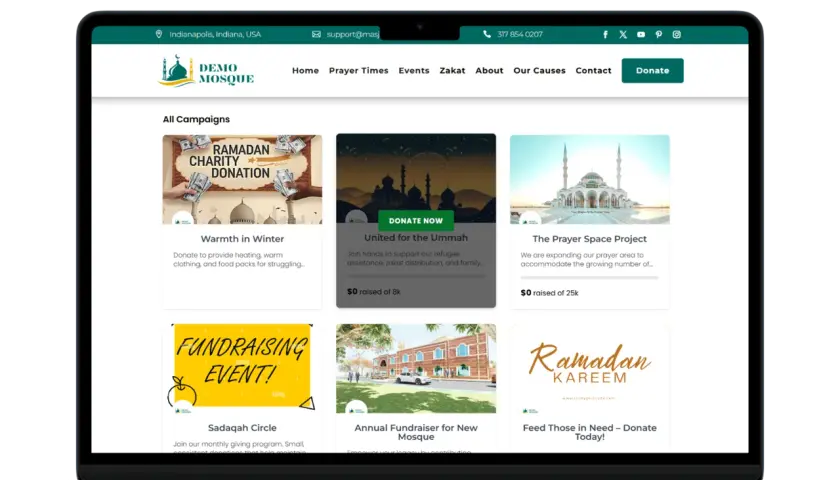Click the Warmth in Winter description text
840x480 pixels.
tap(239, 260)
